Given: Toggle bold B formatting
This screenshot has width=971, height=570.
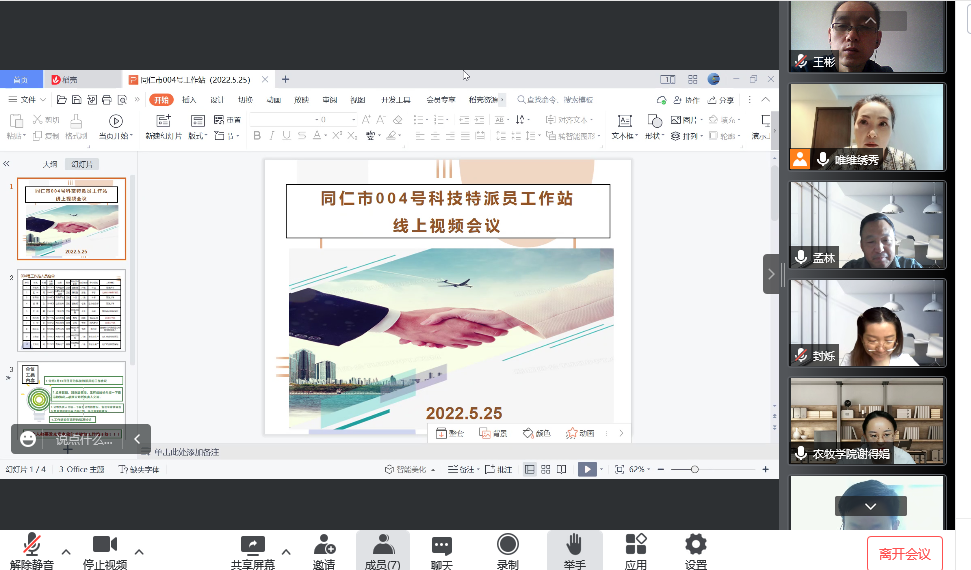Looking at the screenshot, I should point(257,135).
